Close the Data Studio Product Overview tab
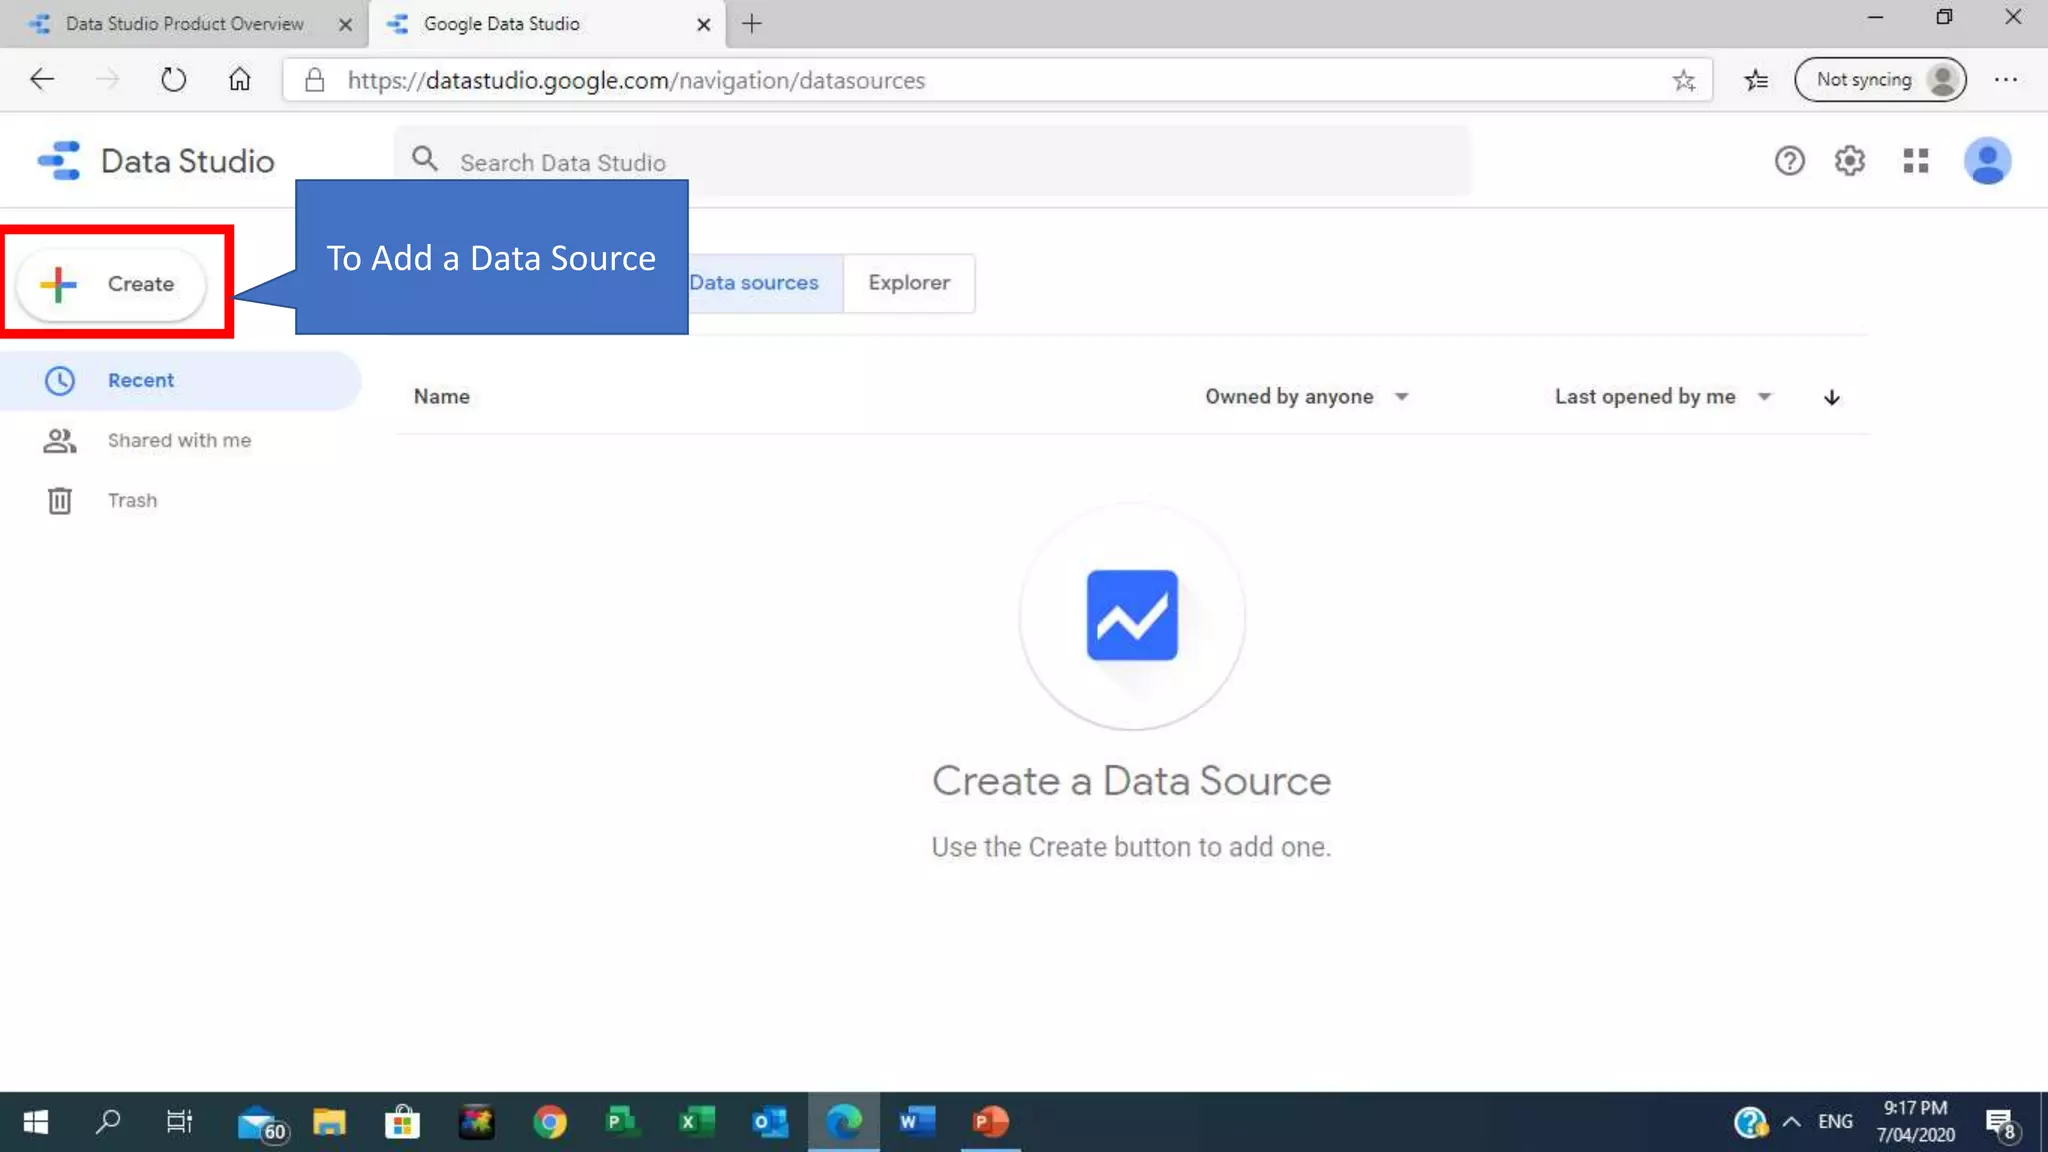This screenshot has width=2048, height=1152. 345,24
